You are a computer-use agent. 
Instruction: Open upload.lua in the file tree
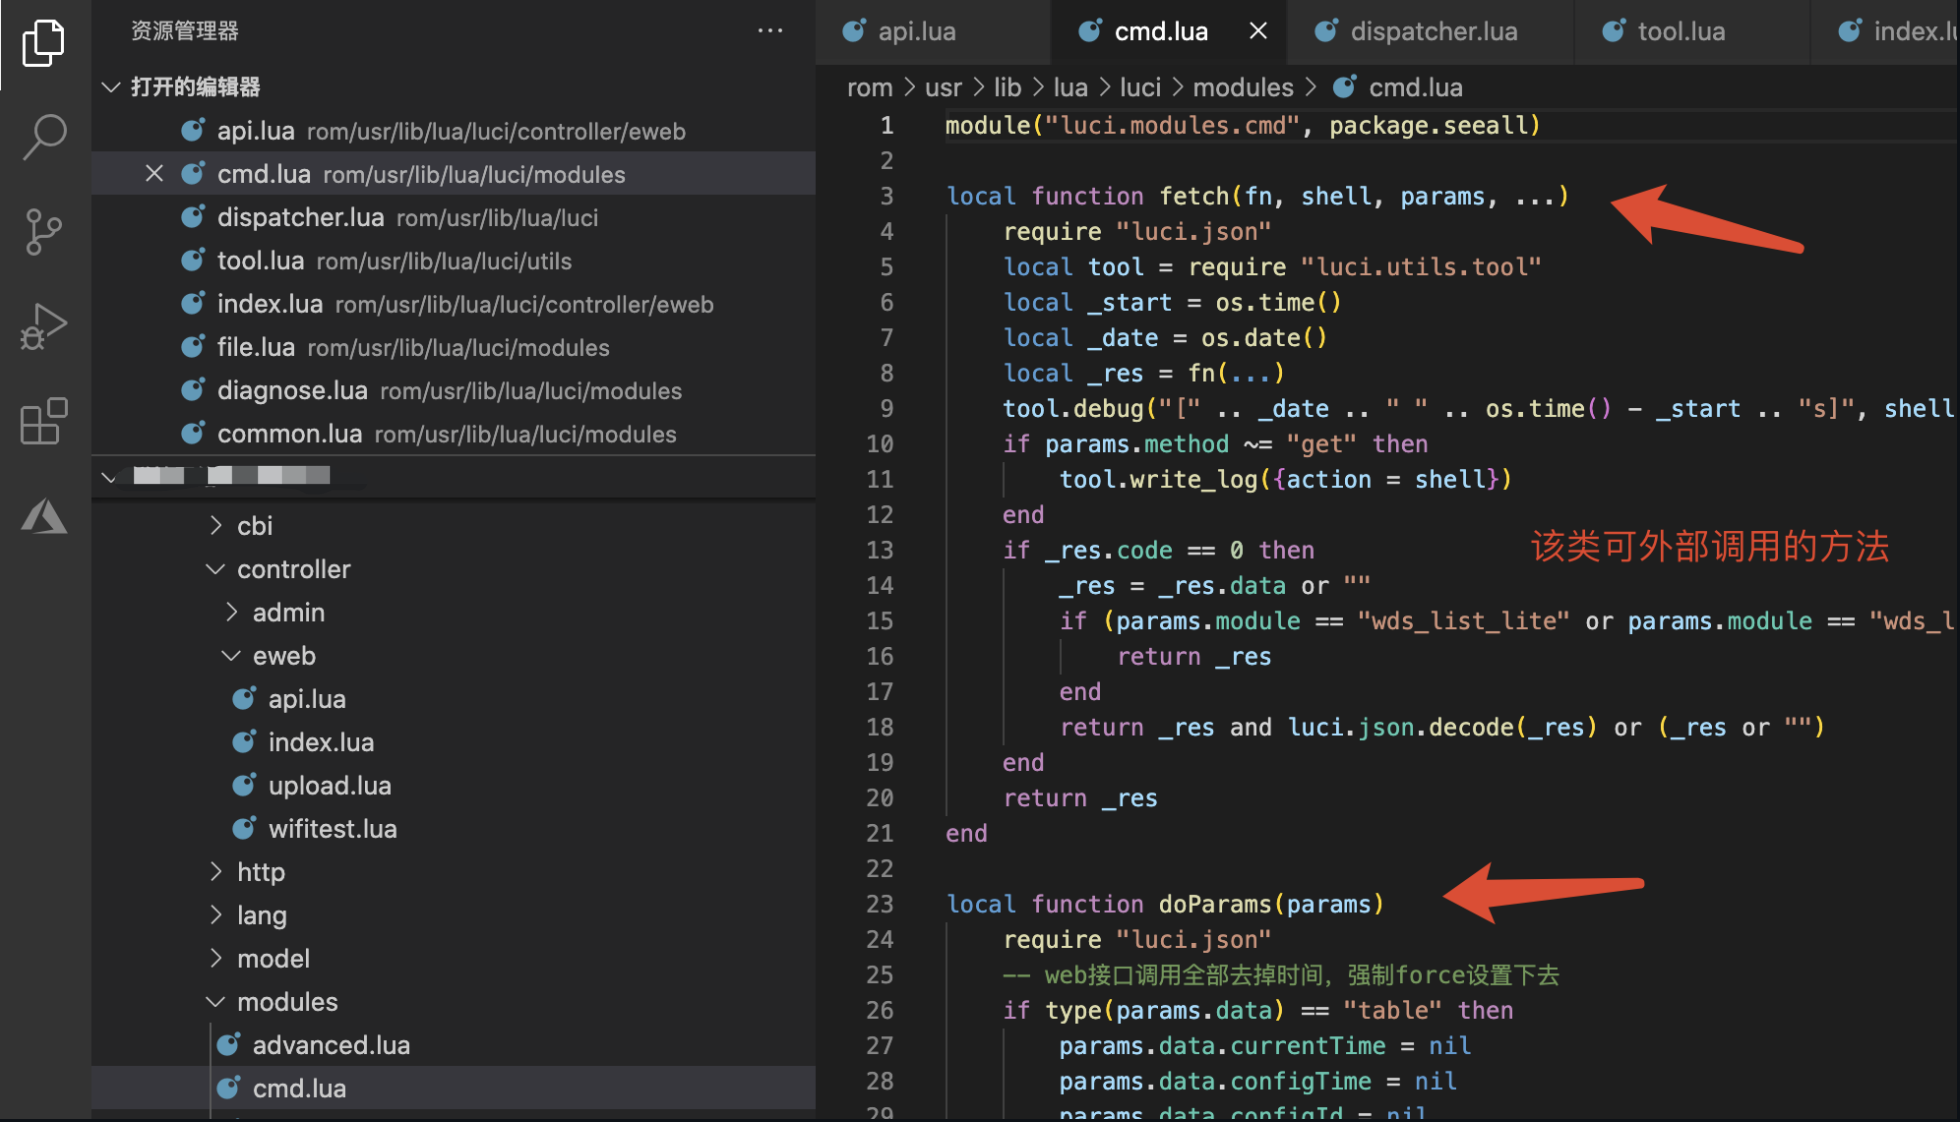click(x=329, y=786)
